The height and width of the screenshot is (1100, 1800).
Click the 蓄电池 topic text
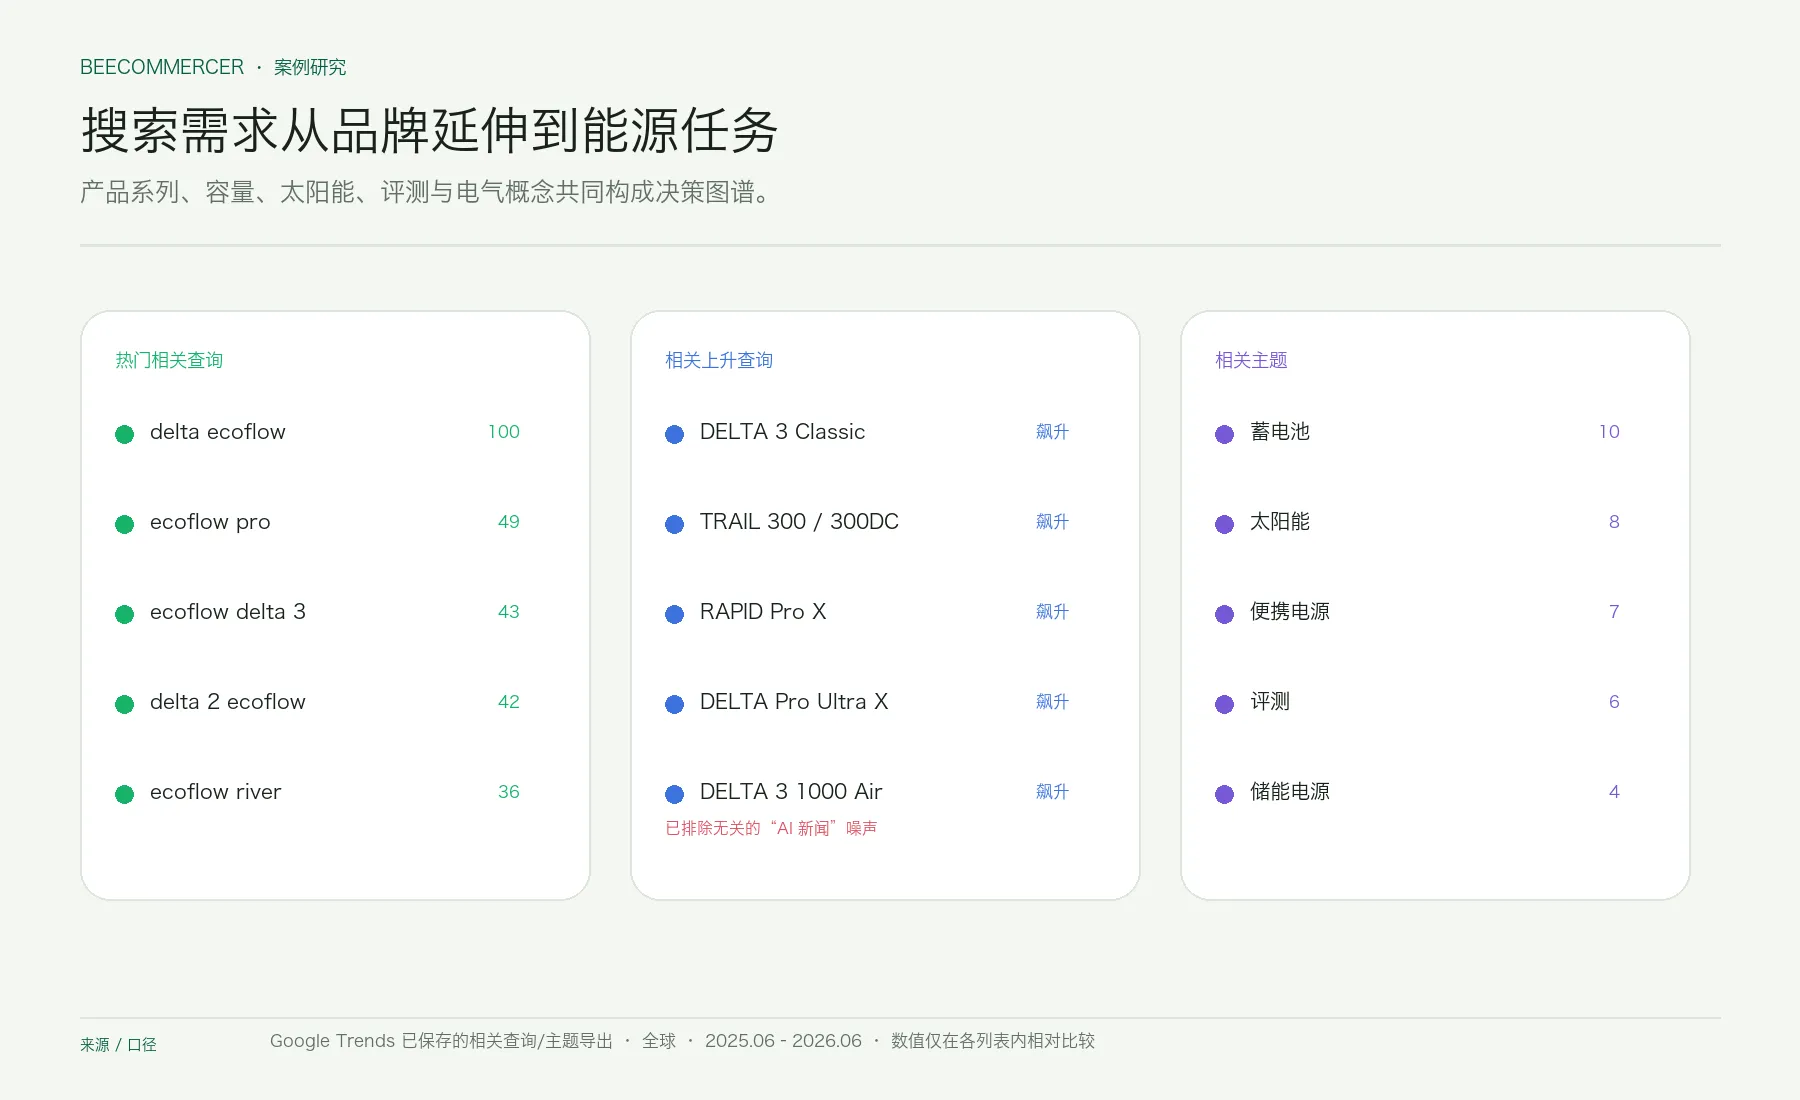click(1280, 432)
